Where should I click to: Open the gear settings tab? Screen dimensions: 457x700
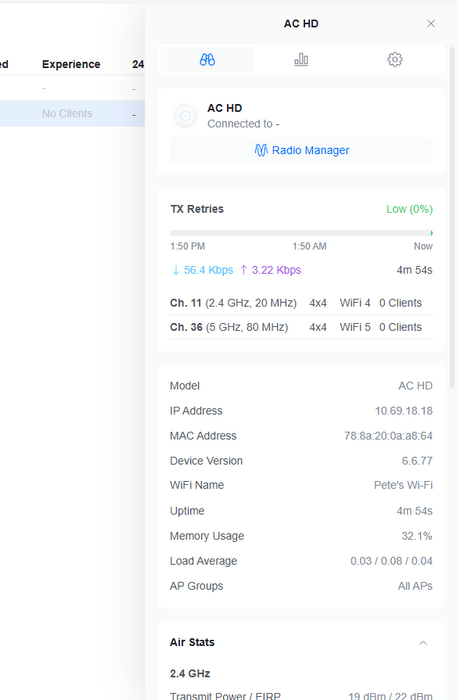pyautogui.click(x=395, y=59)
